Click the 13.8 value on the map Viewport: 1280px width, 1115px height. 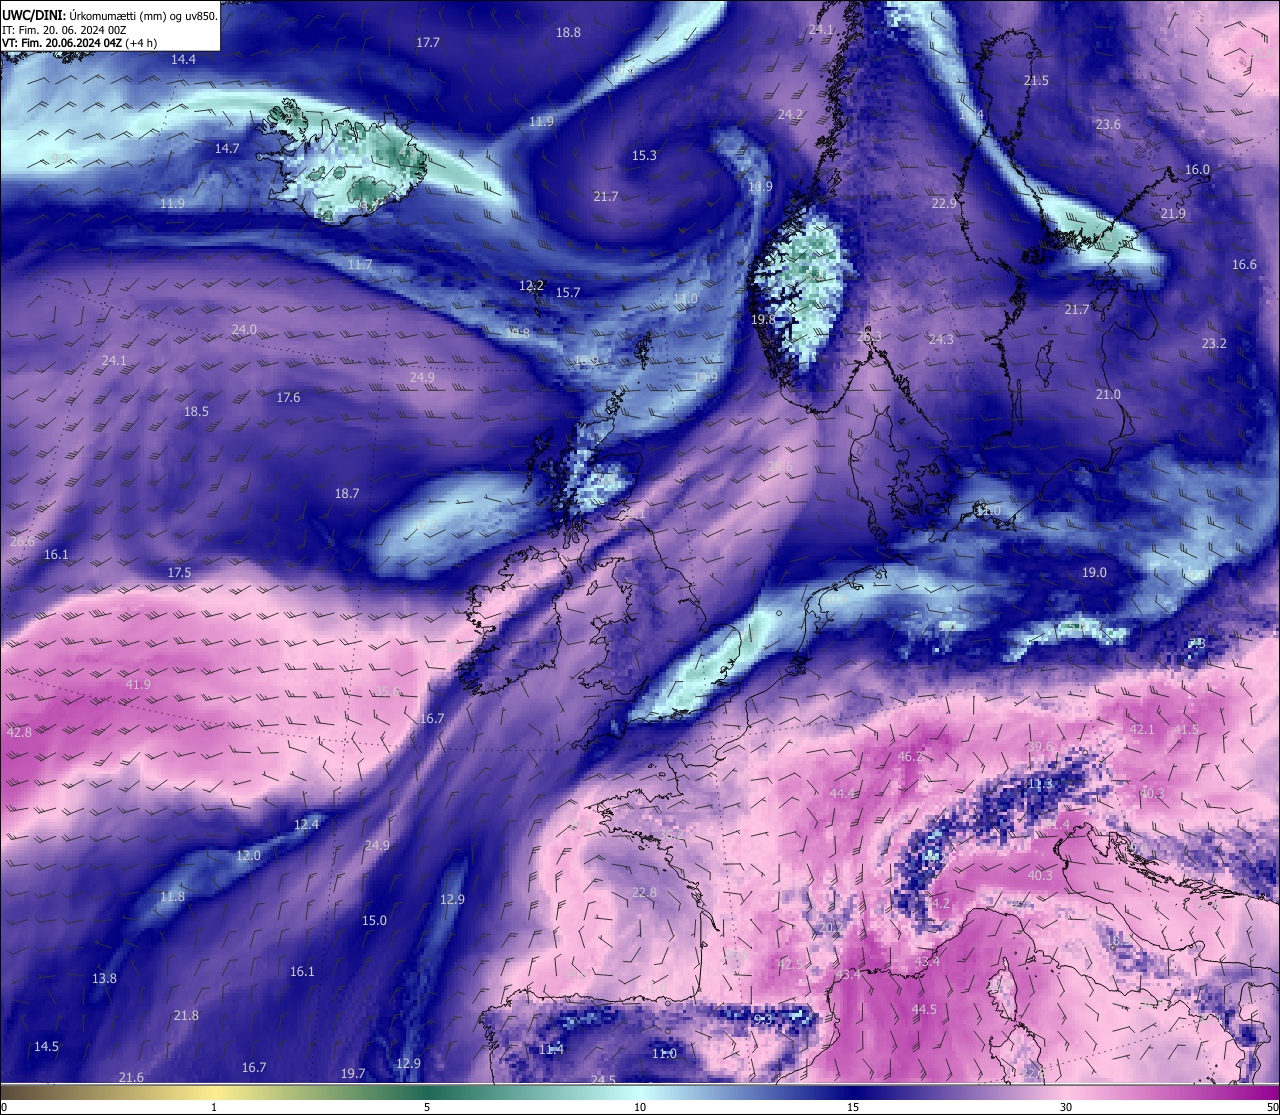click(104, 978)
